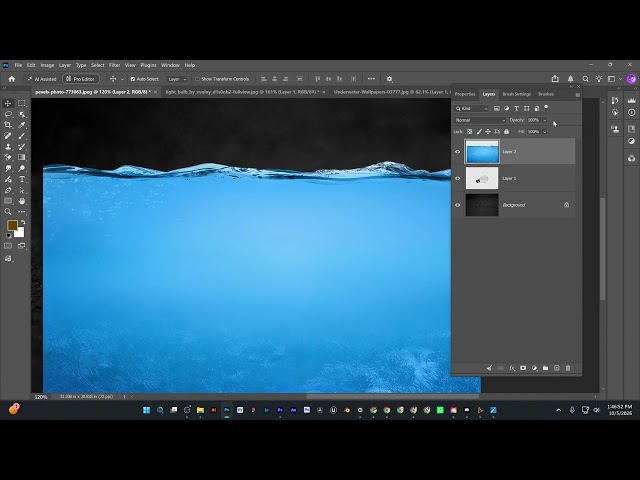Toggle Quick Mask mode icon
Image resolution: width=640 pixels, height=480 pixels.
pos(8,246)
